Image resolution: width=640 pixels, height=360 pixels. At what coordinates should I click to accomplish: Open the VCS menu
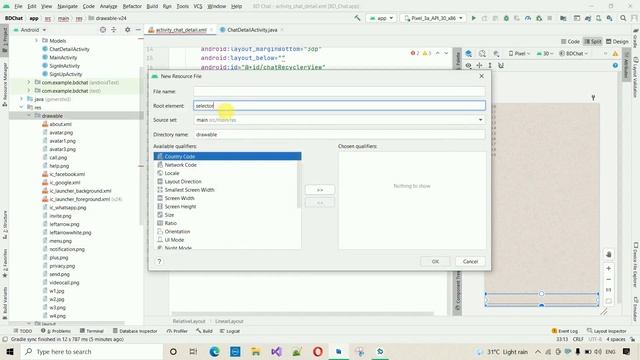pos(198,7)
